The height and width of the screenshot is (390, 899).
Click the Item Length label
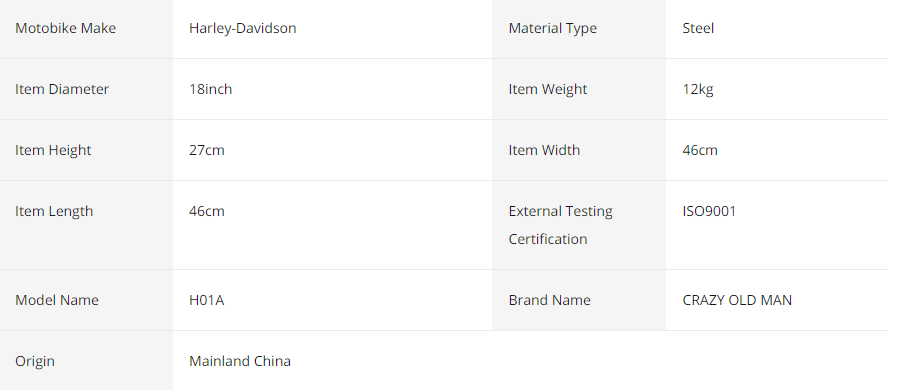click(x=54, y=211)
